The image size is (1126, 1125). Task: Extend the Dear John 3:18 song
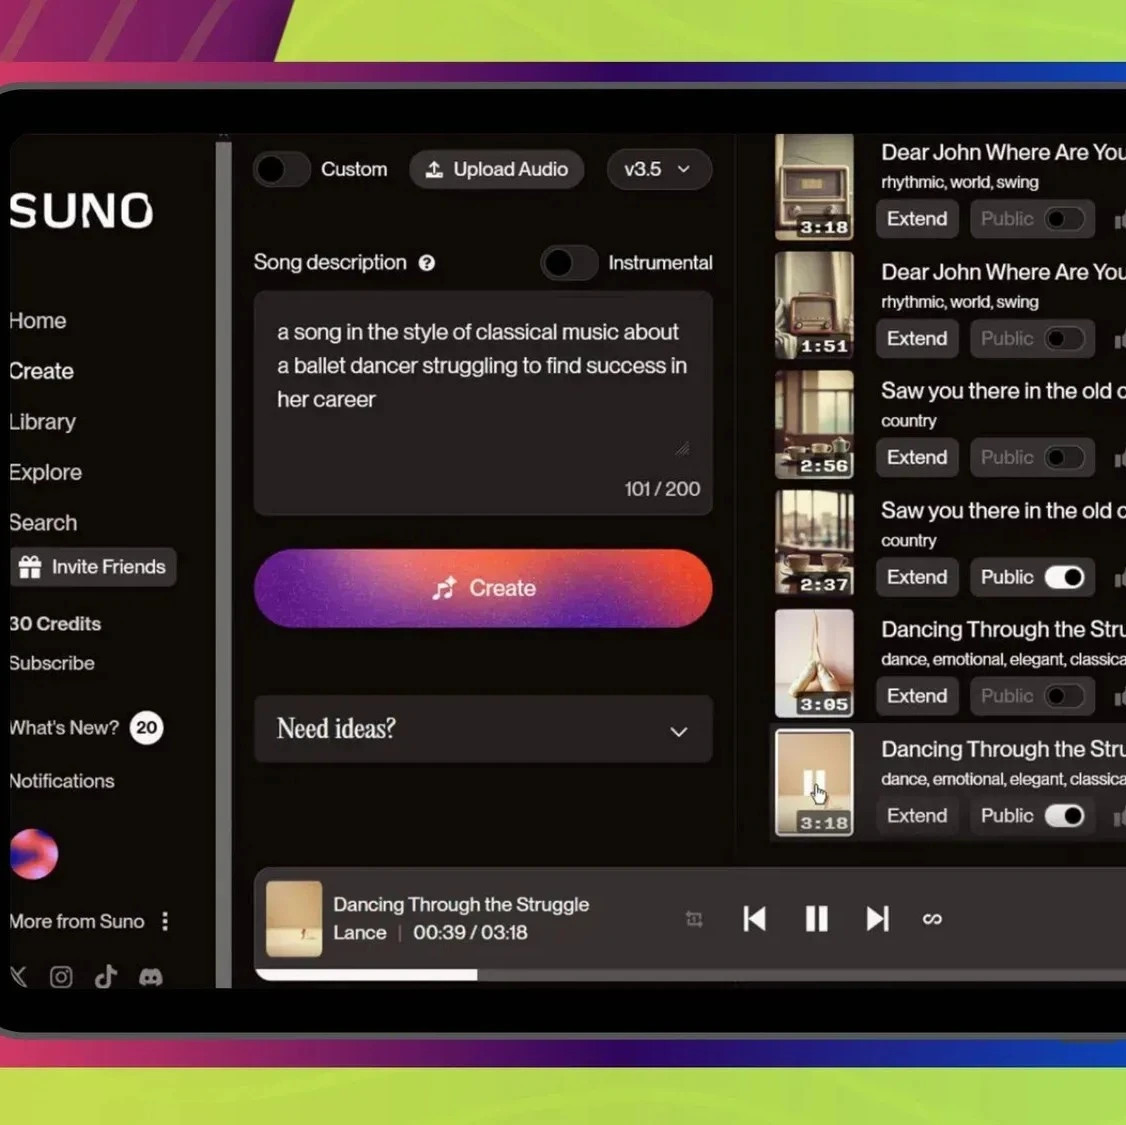tap(917, 219)
